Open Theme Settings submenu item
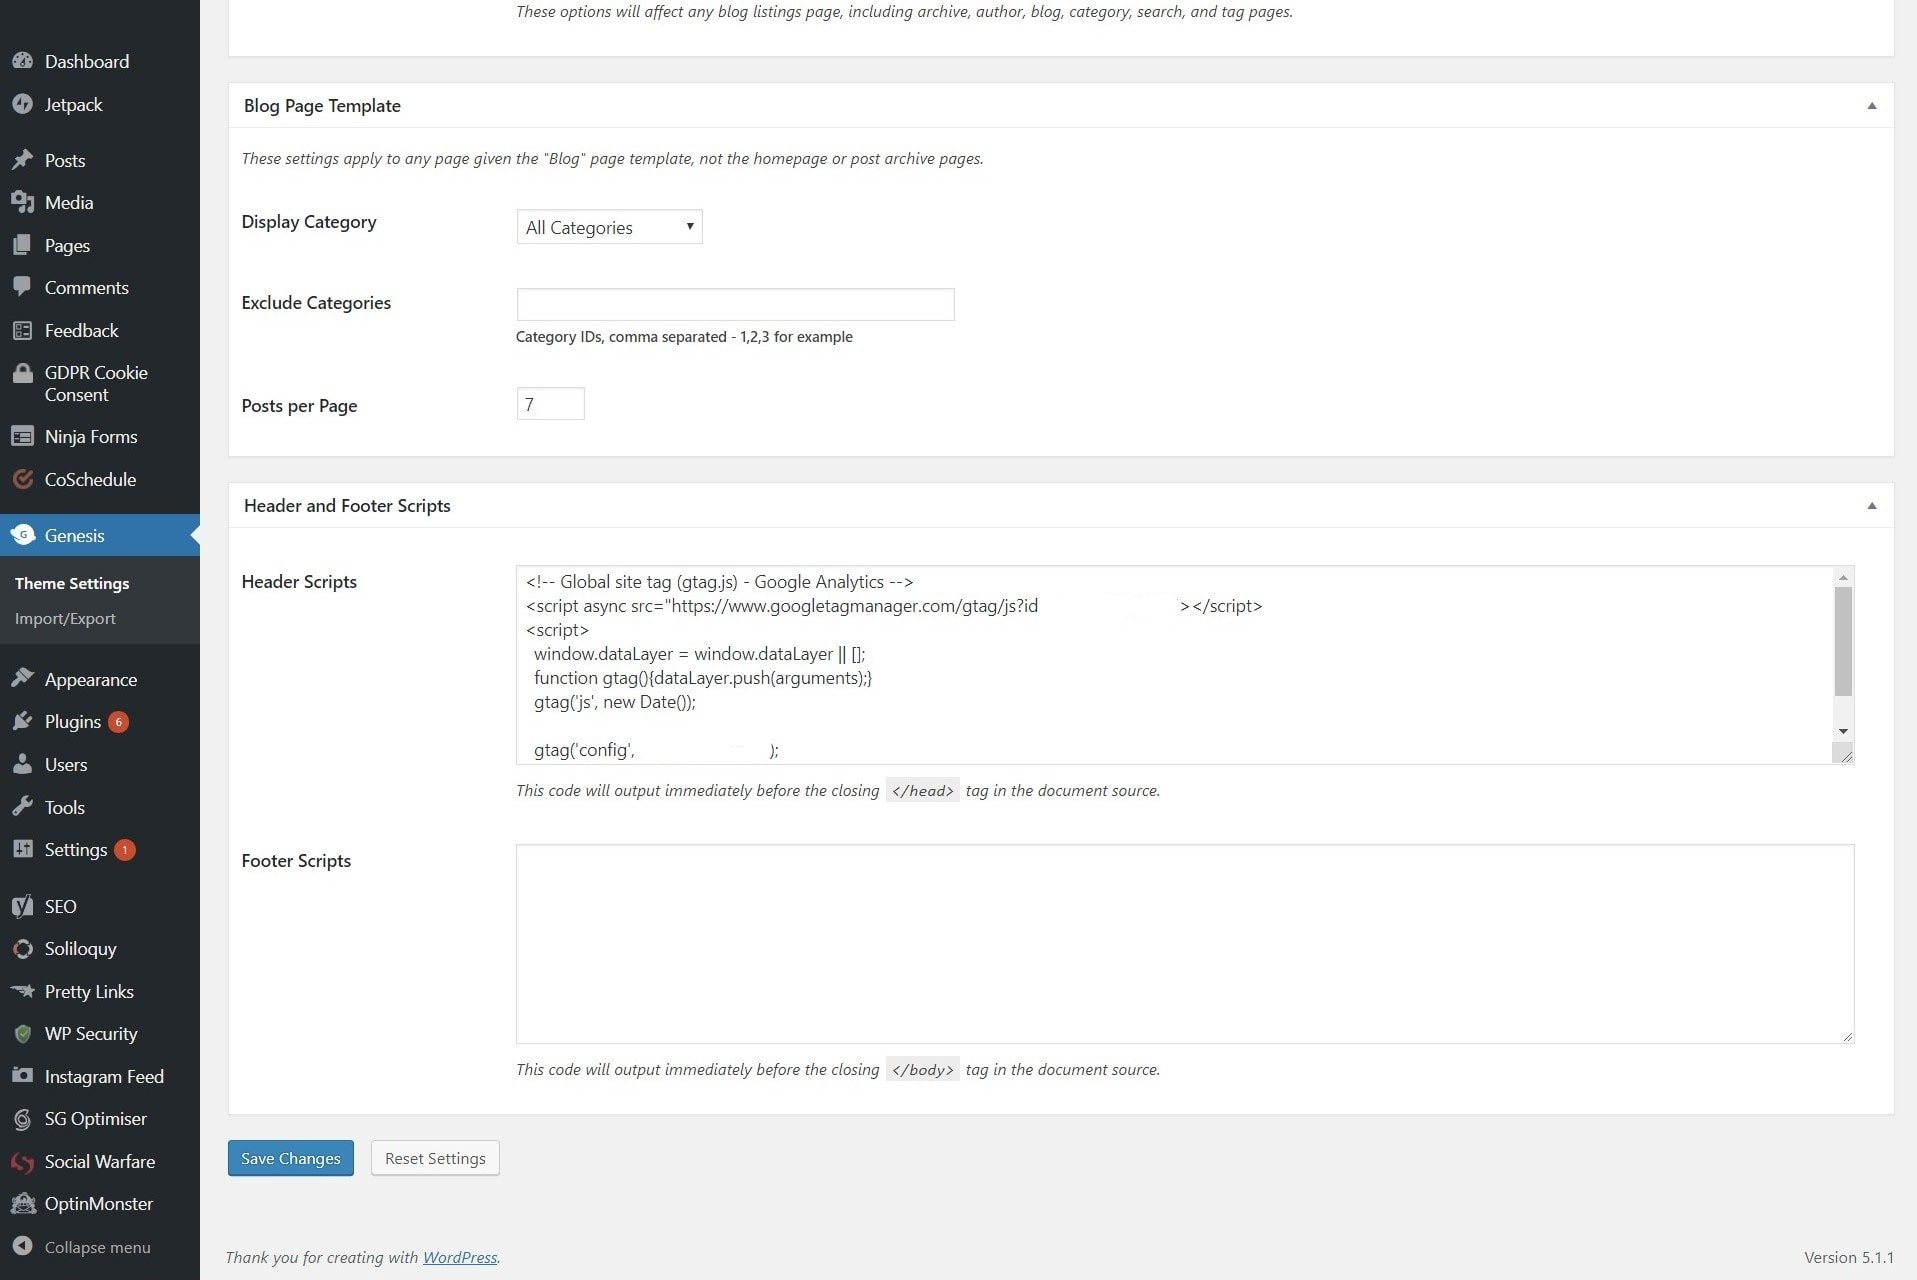Image resolution: width=1917 pixels, height=1280 pixels. click(72, 583)
